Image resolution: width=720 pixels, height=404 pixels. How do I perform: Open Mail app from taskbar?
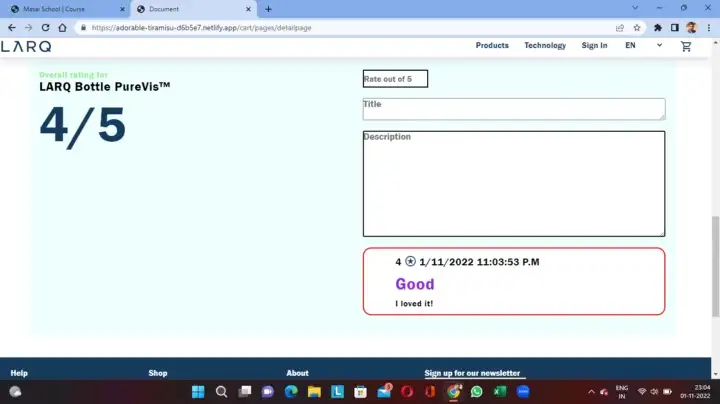pos(384,392)
